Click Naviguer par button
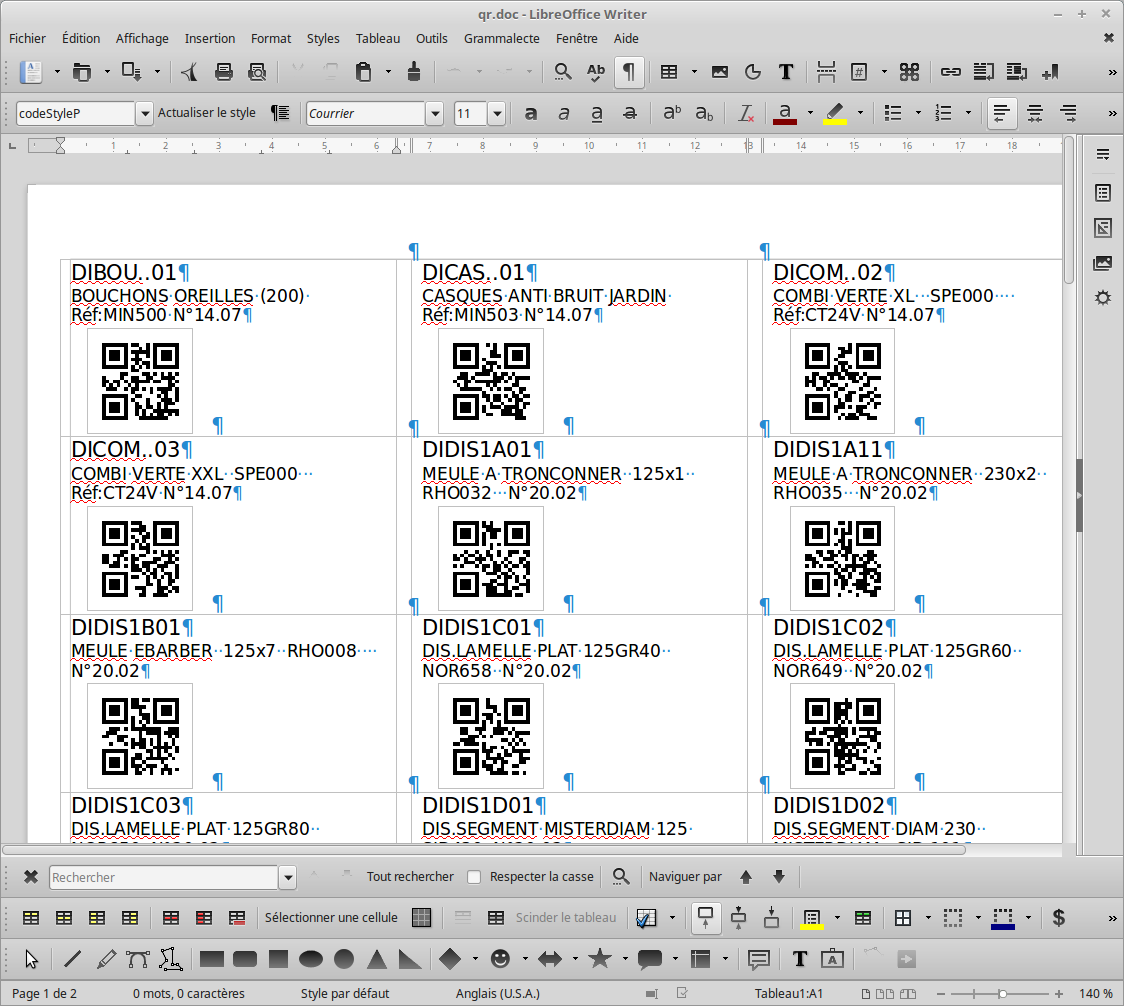 [685, 876]
